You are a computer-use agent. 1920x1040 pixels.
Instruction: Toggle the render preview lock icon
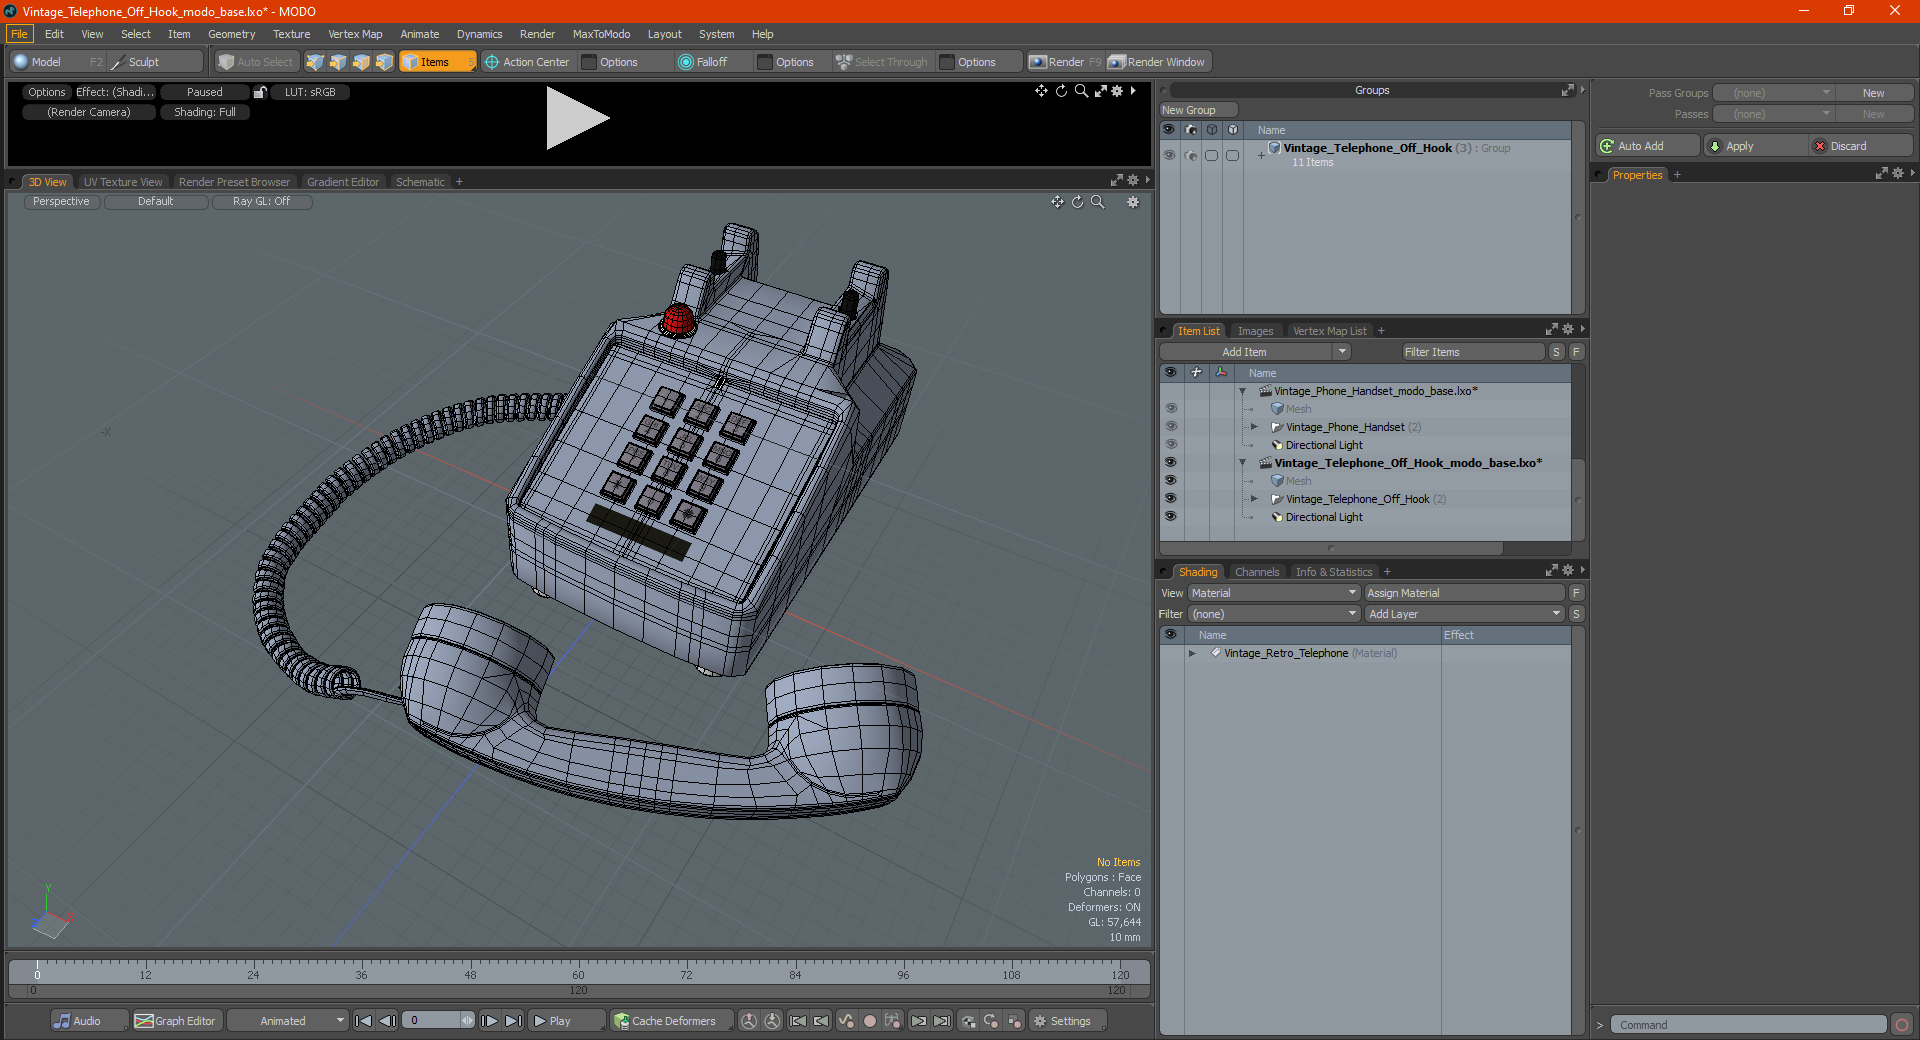(x=260, y=92)
